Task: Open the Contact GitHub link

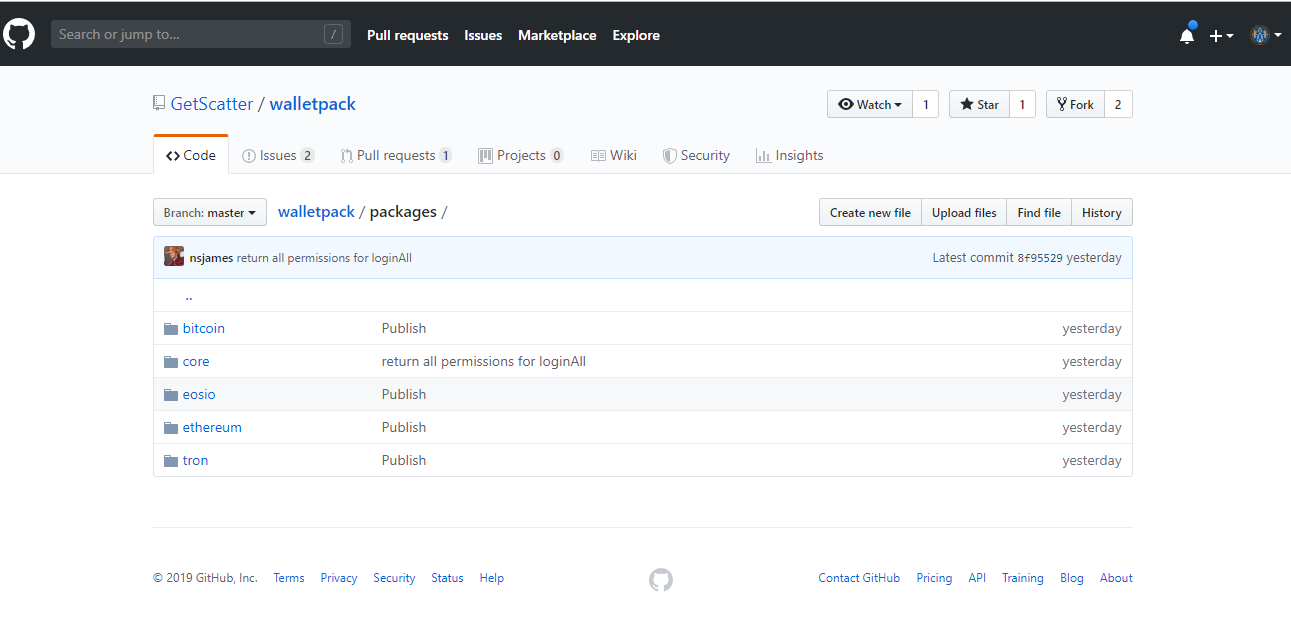Action: [x=859, y=578]
